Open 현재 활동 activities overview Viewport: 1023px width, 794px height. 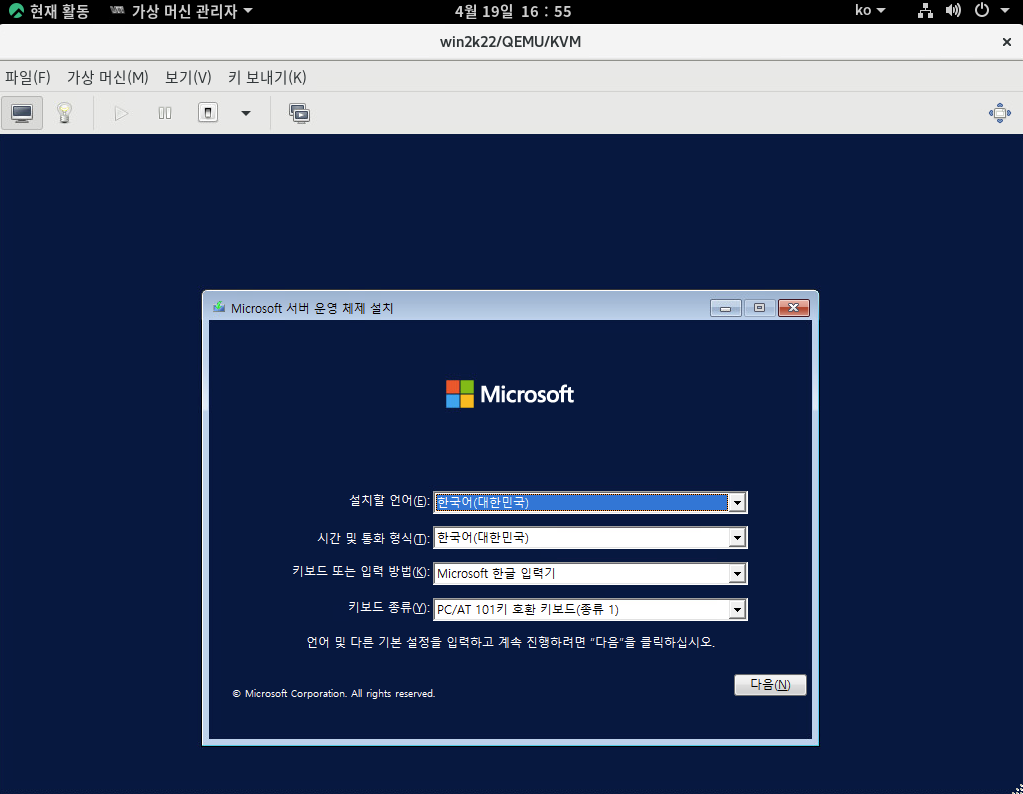49,11
